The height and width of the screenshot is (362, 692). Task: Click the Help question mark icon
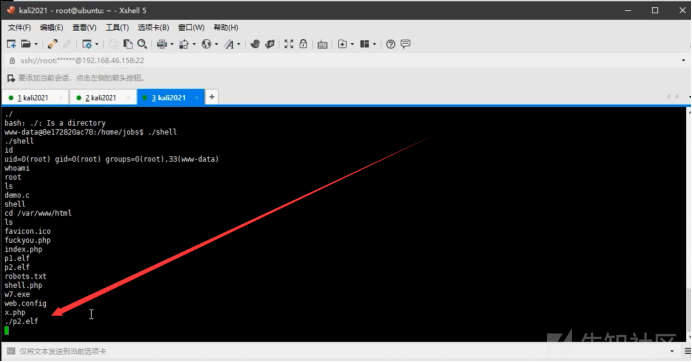(x=391, y=44)
